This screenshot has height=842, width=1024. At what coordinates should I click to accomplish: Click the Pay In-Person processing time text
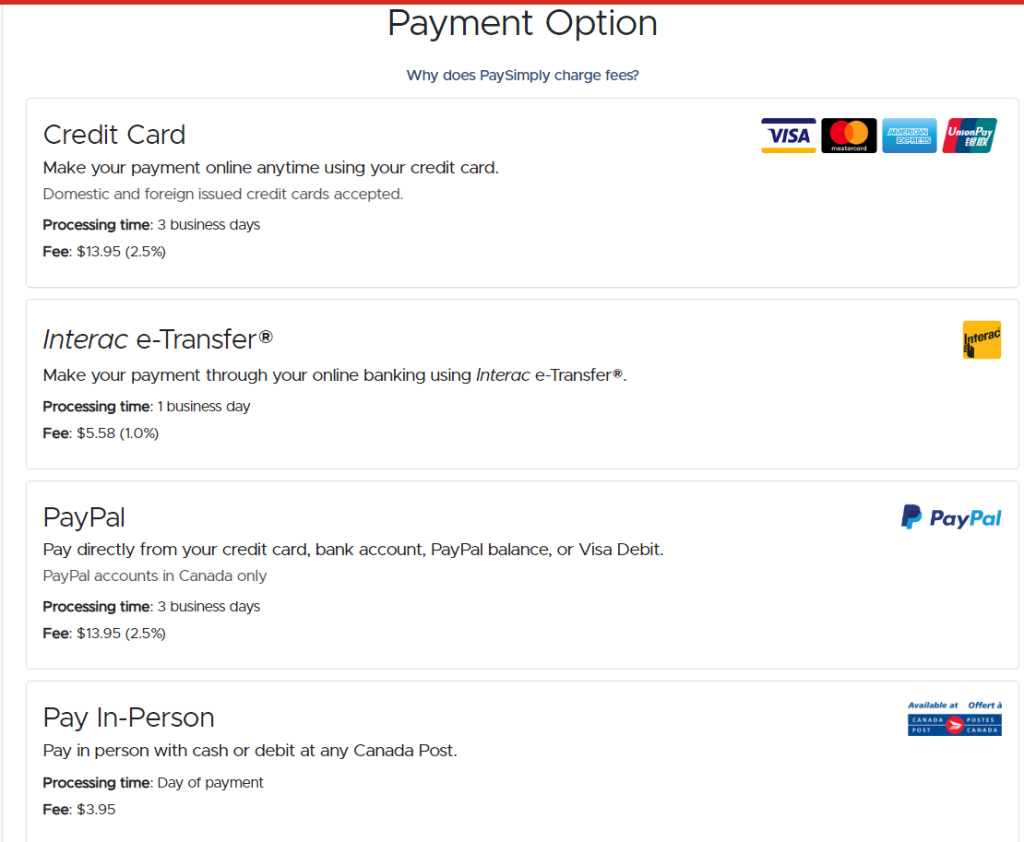coord(153,782)
